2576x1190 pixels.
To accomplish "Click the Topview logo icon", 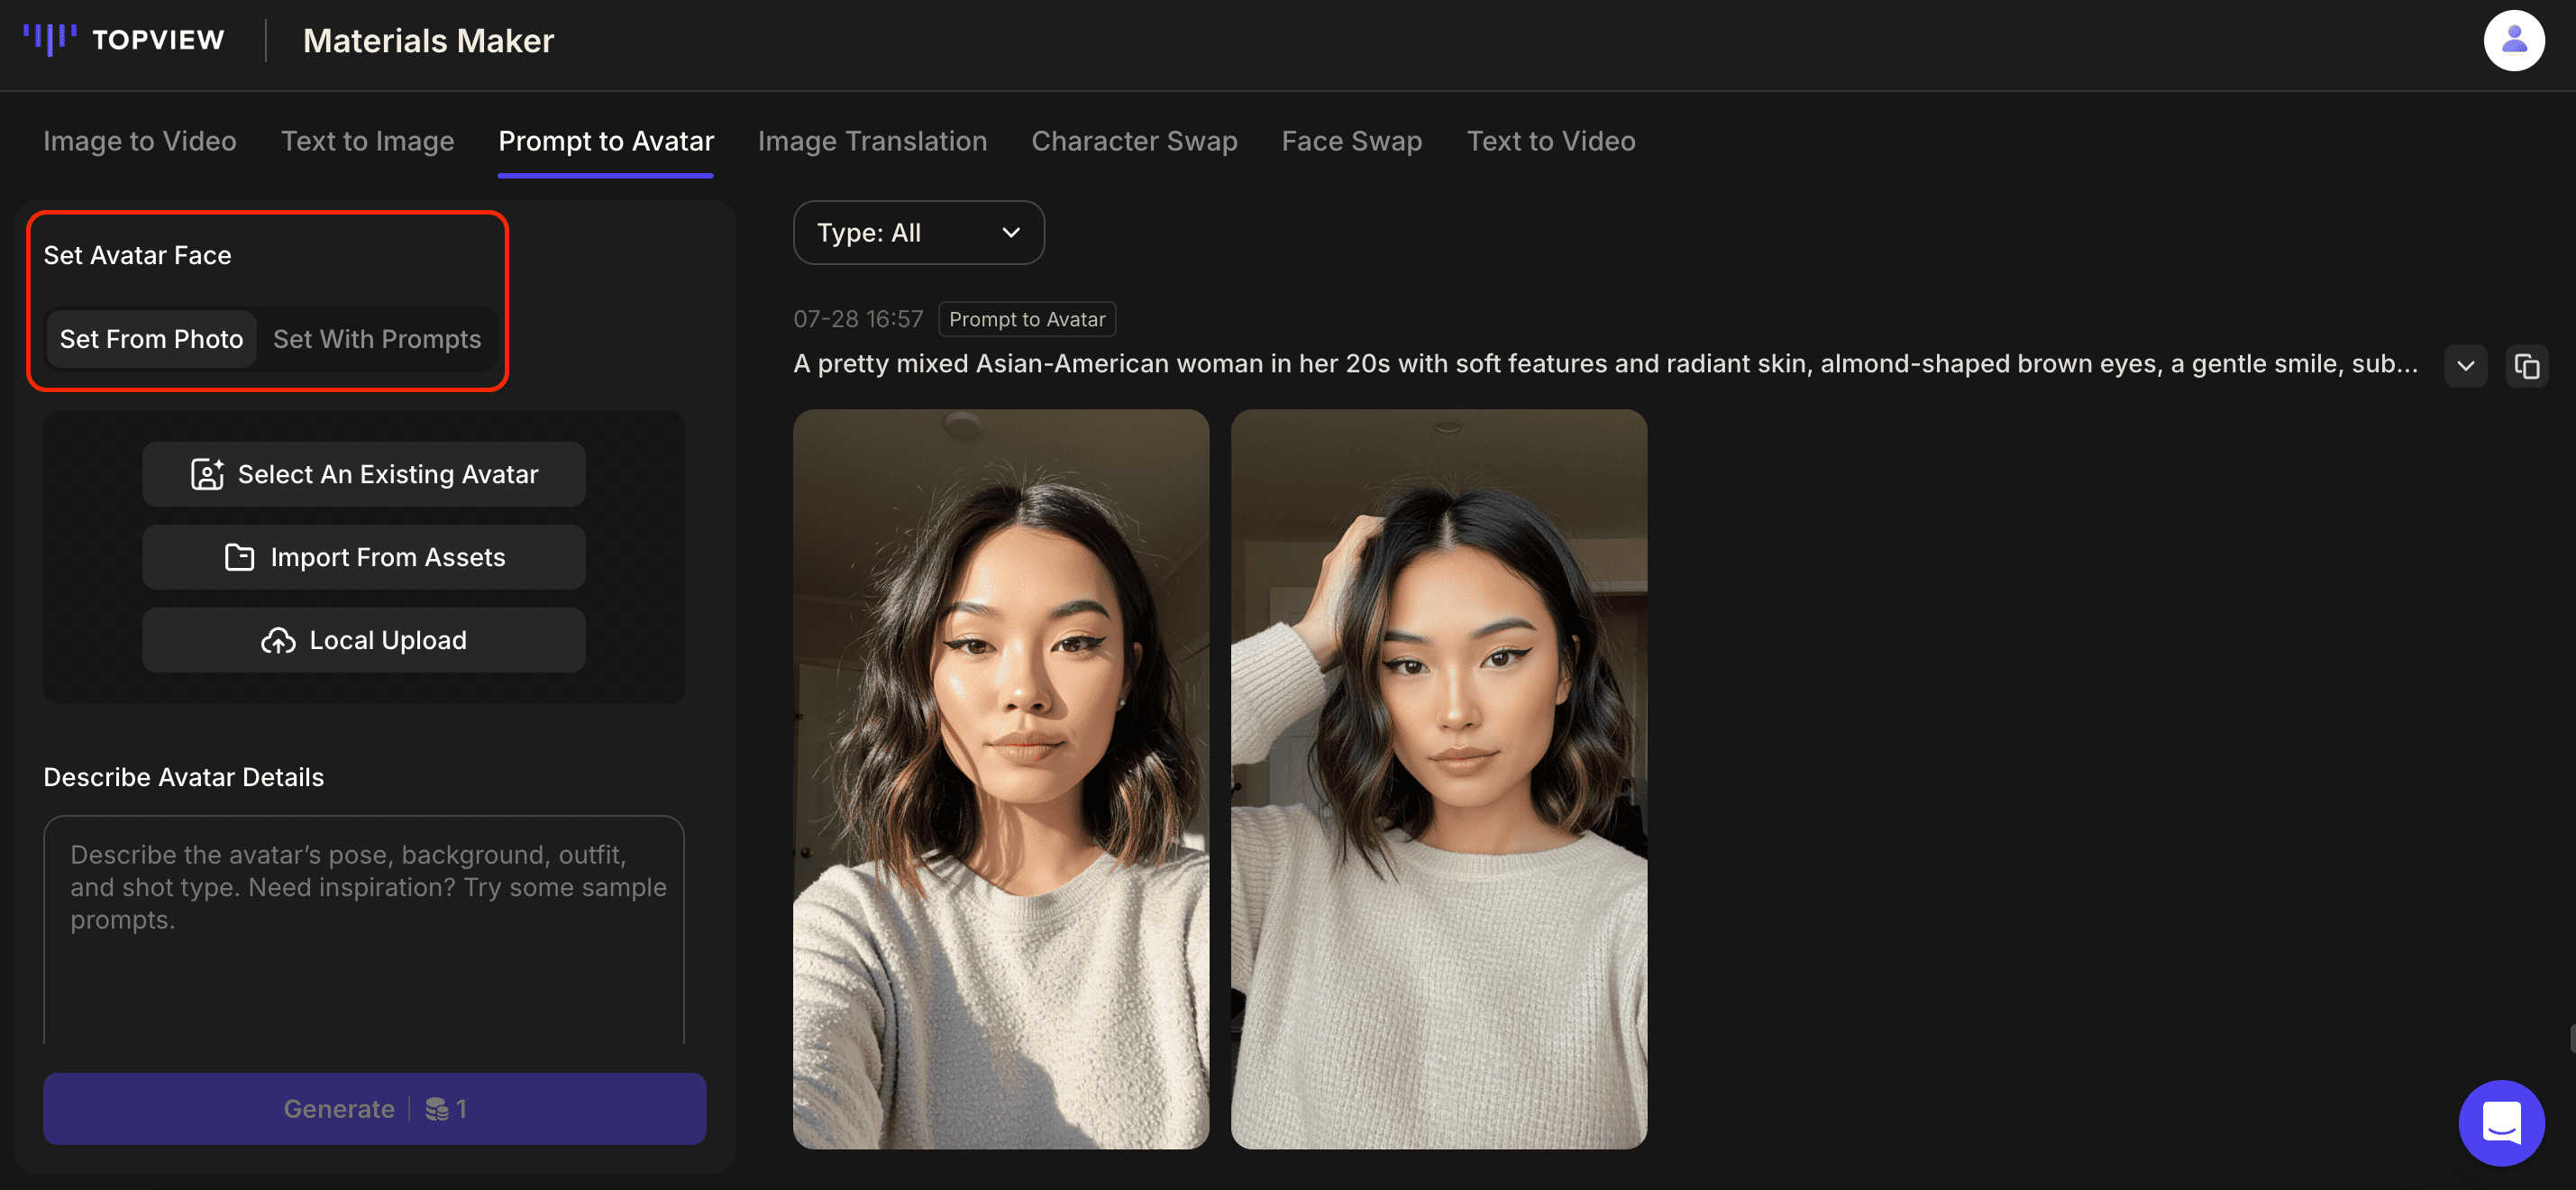I will coord(49,40).
